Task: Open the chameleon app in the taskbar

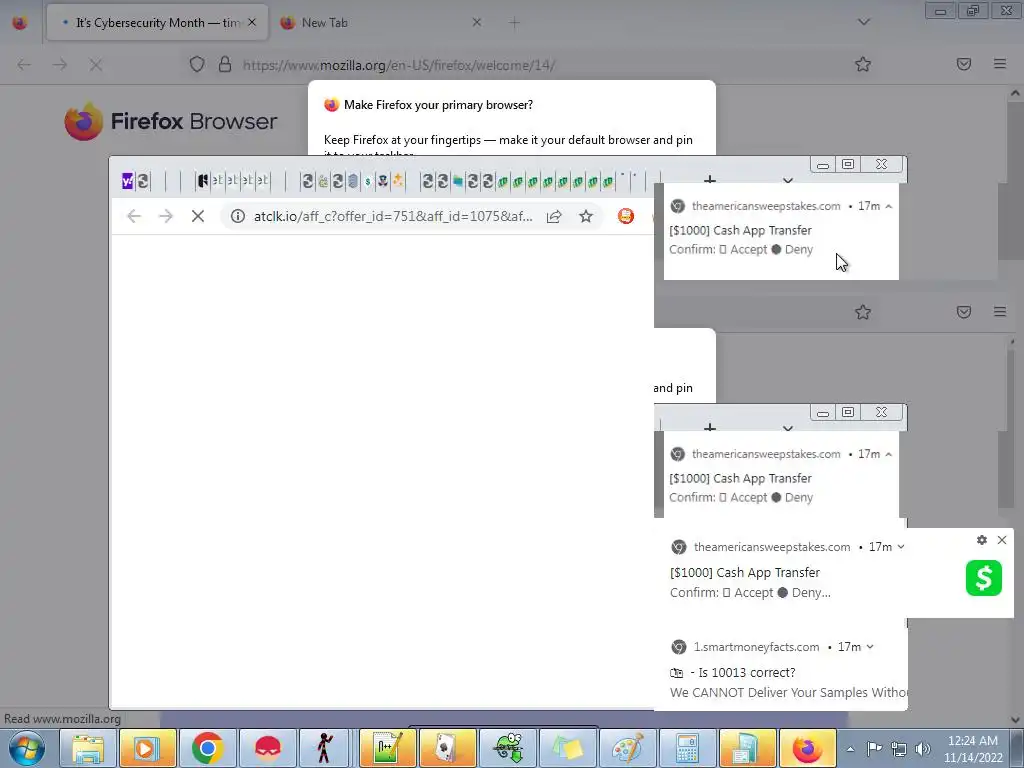Action: [x=507, y=748]
